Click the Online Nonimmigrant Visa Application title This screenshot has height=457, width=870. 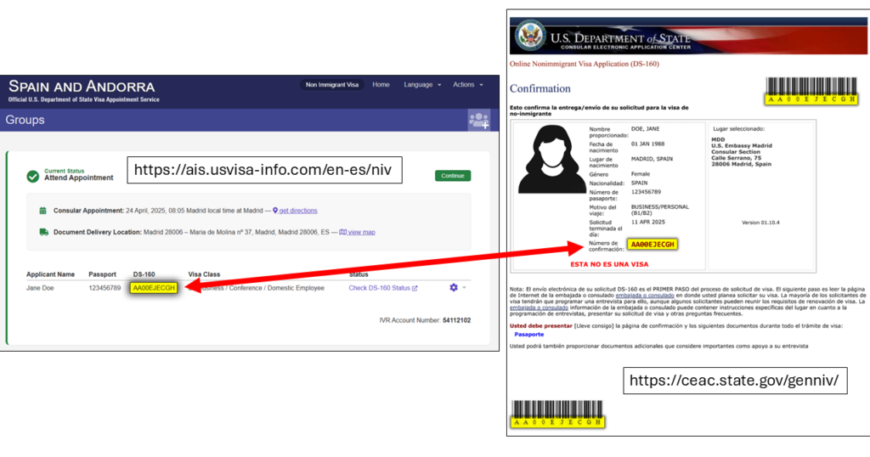[584, 64]
